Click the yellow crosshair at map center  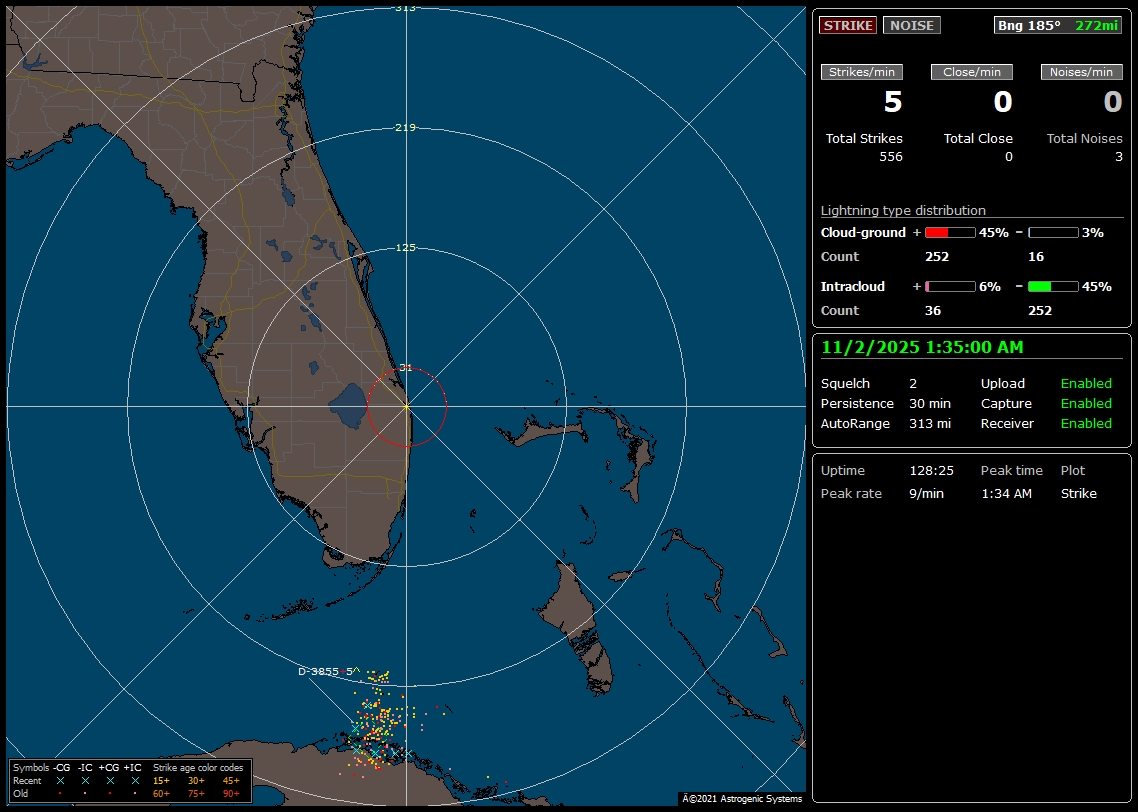[406, 407]
